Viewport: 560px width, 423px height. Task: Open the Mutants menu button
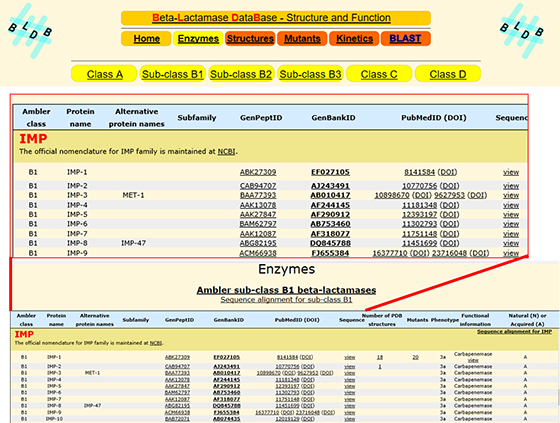pos(302,39)
